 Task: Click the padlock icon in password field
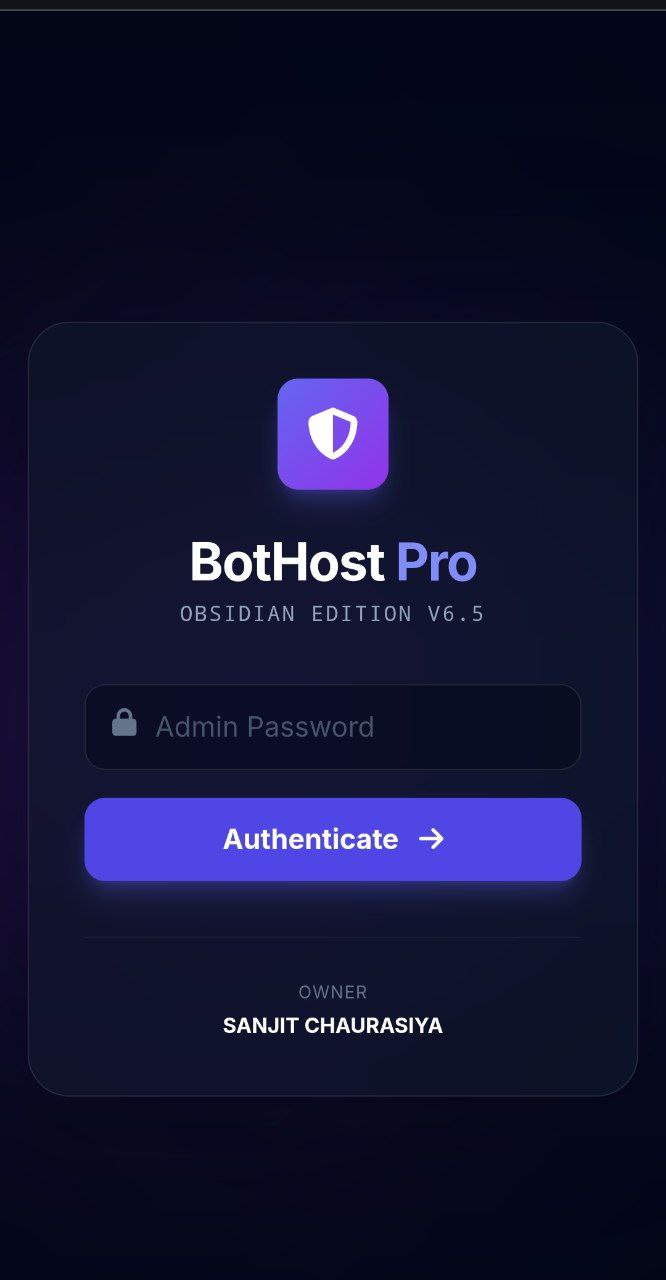124,722
